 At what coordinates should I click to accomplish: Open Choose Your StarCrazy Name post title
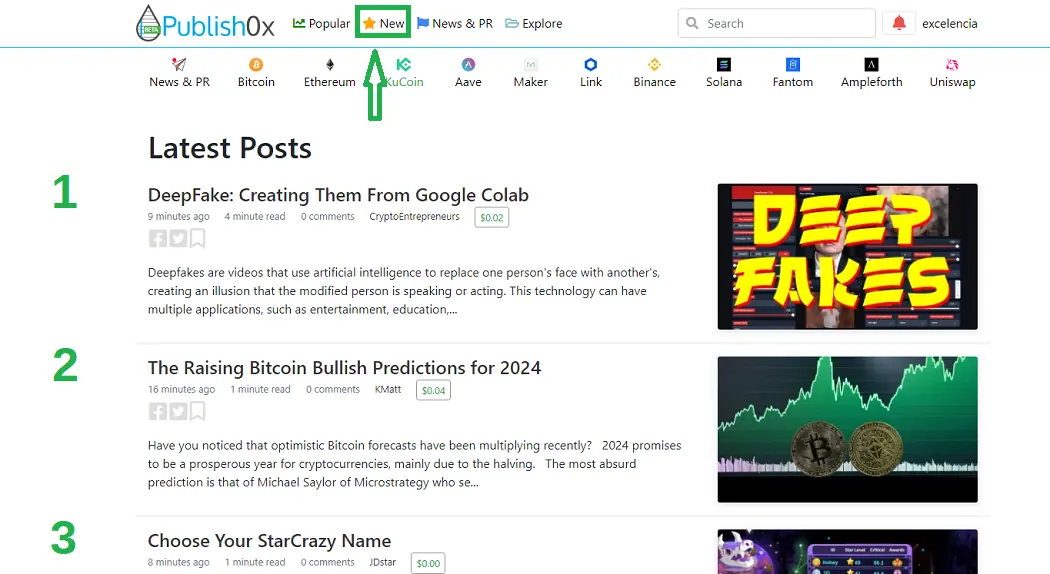tap(269, 541)
